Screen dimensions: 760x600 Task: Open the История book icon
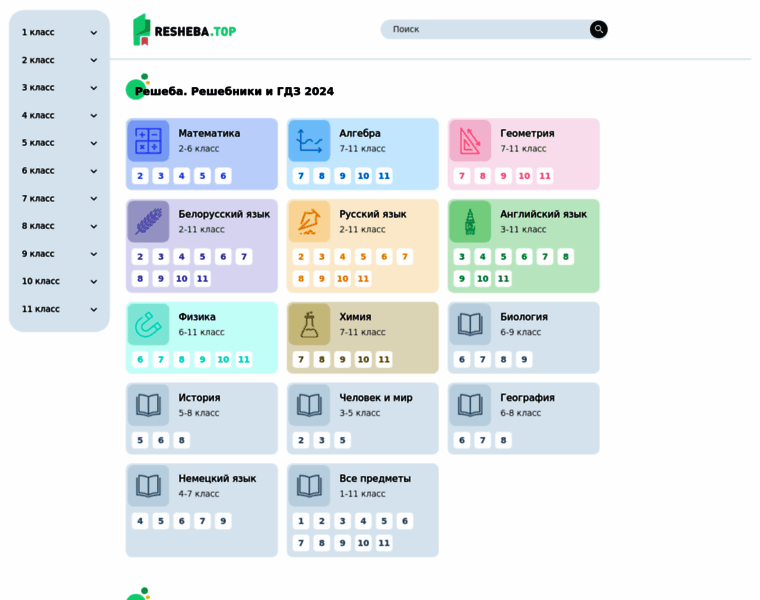(x=148, y=405)
